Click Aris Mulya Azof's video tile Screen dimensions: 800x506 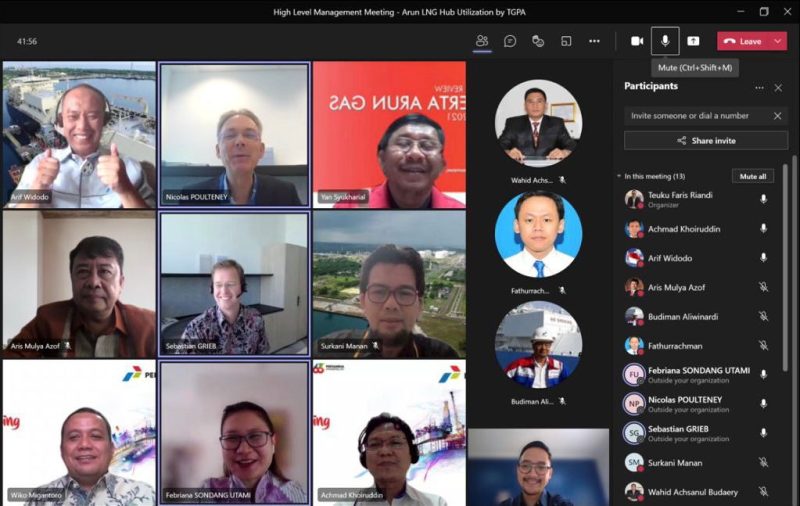click(79, 284)
